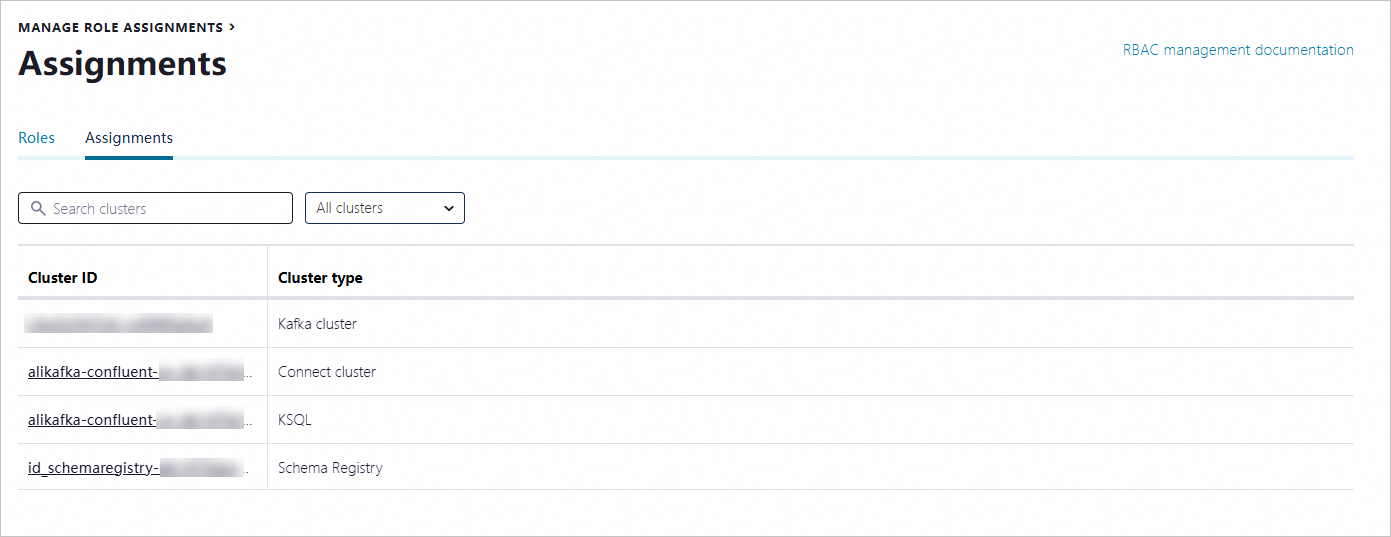
Task: Switch to the Roles tab
Action: 37,138
